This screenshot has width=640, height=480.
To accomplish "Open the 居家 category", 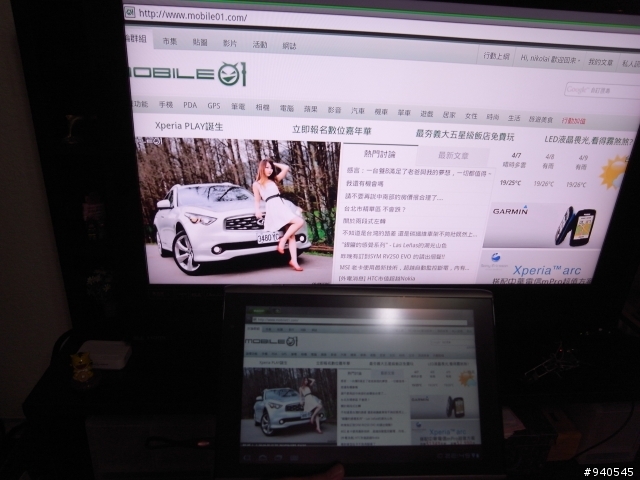I will pyautogui.click(x=449, y=115).
